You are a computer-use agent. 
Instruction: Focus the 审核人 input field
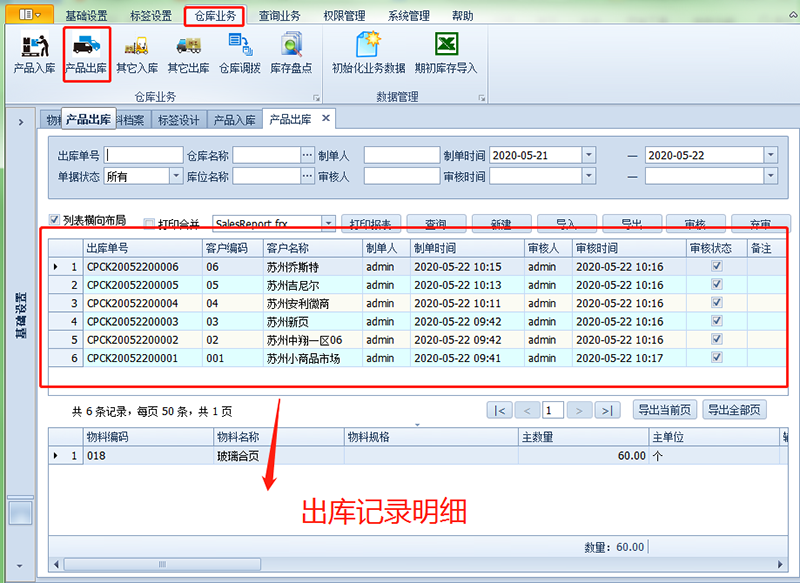[402, 176]
